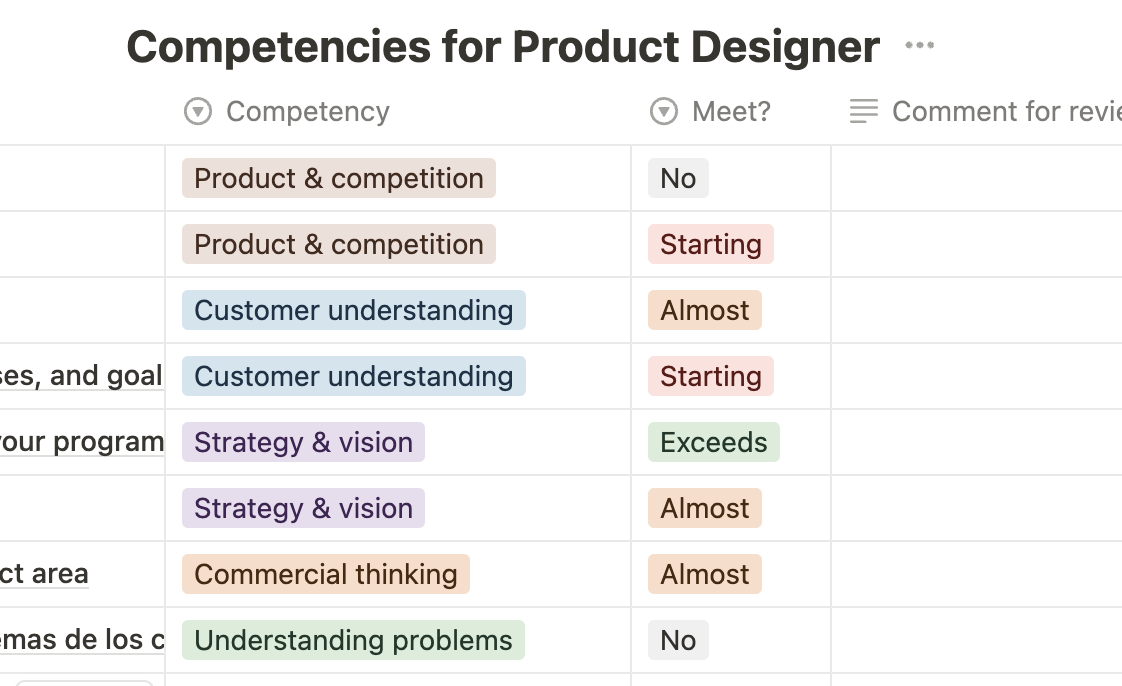This screenshot has width=1122, height=686.
Task: Click the second 'Product & competition' tag
Action: click(x=339, y=244)
